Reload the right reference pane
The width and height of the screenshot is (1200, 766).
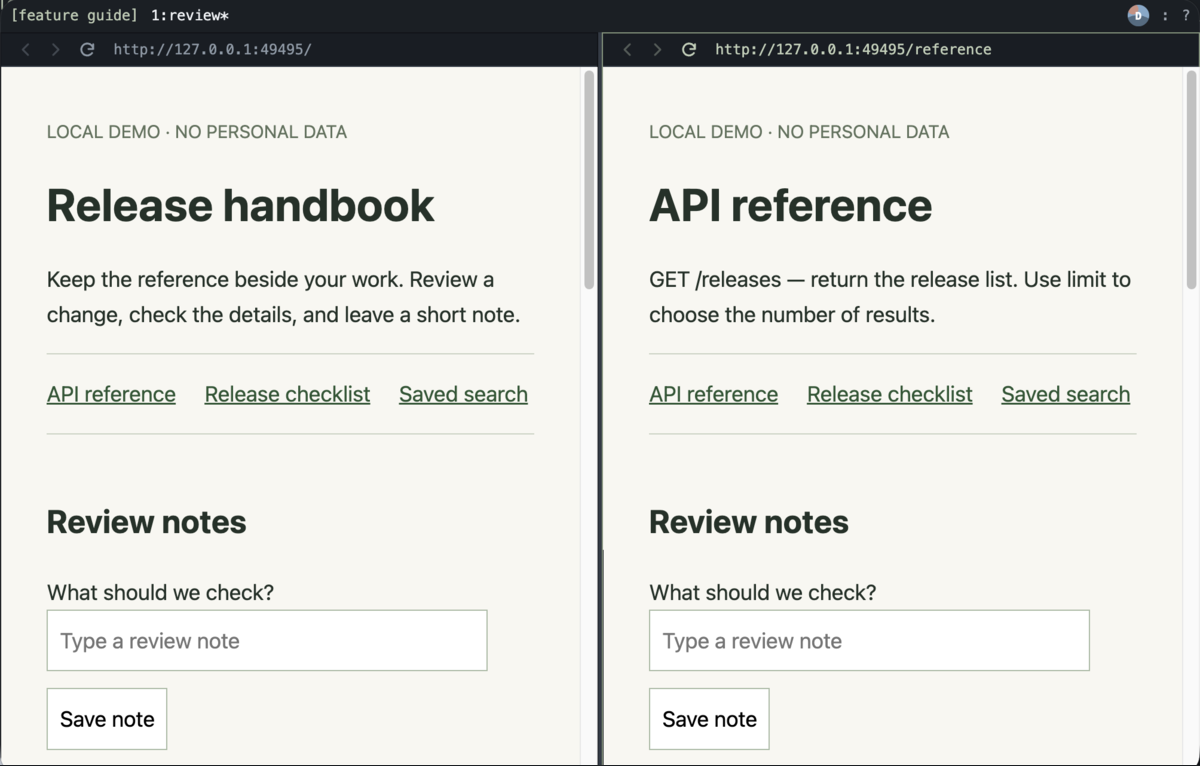(x=689, y=49)
